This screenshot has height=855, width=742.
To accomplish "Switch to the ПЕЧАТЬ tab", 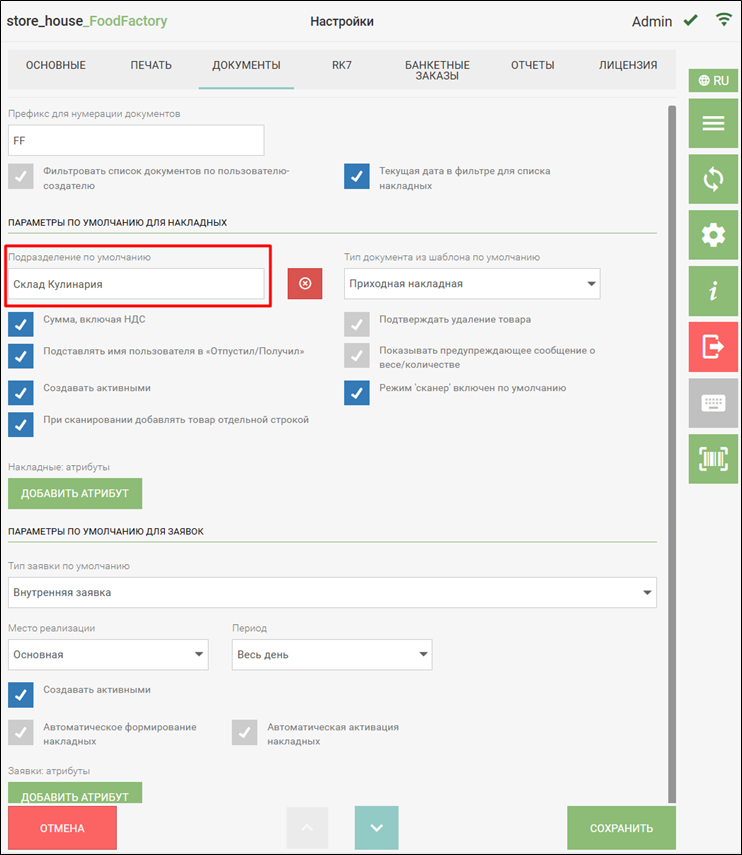I will pyautogui.click(x=151, y=66).
